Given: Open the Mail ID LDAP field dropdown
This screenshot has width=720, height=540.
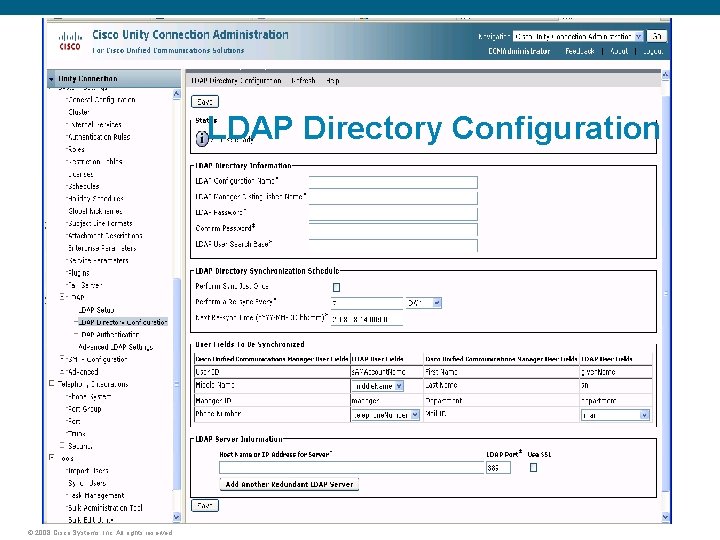Looking at the screenshot, I should click(x=615, y=415).
